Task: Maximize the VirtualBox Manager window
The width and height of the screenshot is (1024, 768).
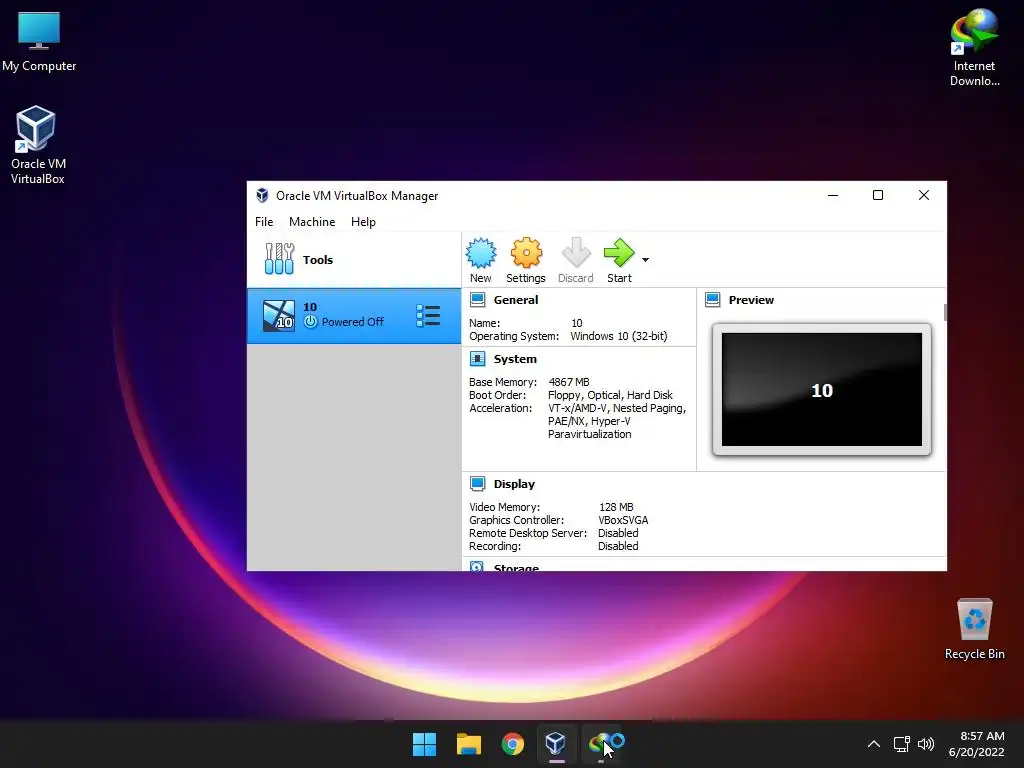Action: (878, 195)
